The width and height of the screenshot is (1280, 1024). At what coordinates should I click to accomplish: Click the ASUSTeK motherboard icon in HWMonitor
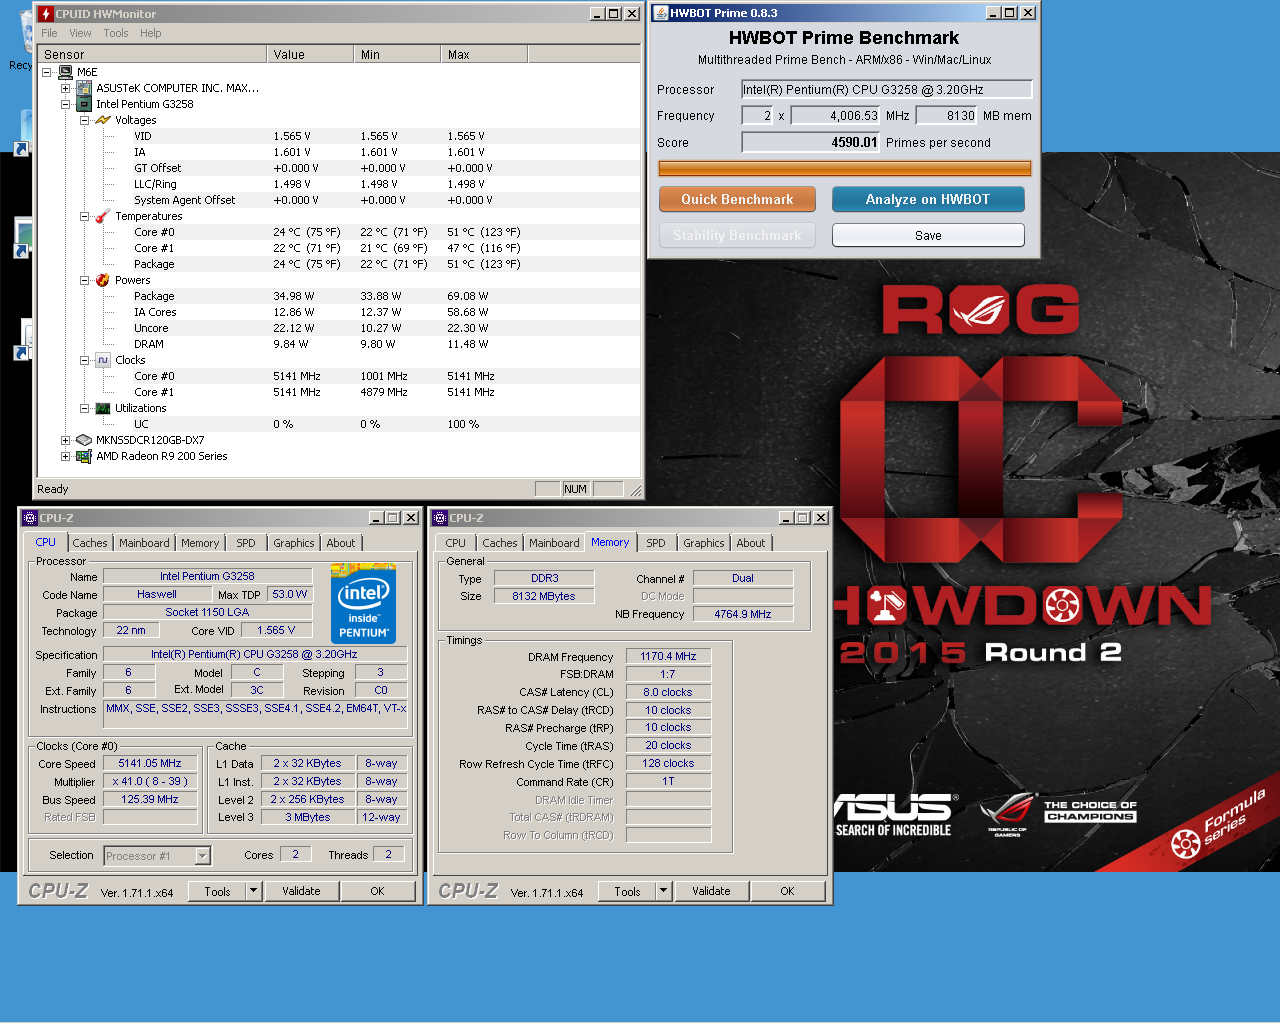[x=84, y=88]
